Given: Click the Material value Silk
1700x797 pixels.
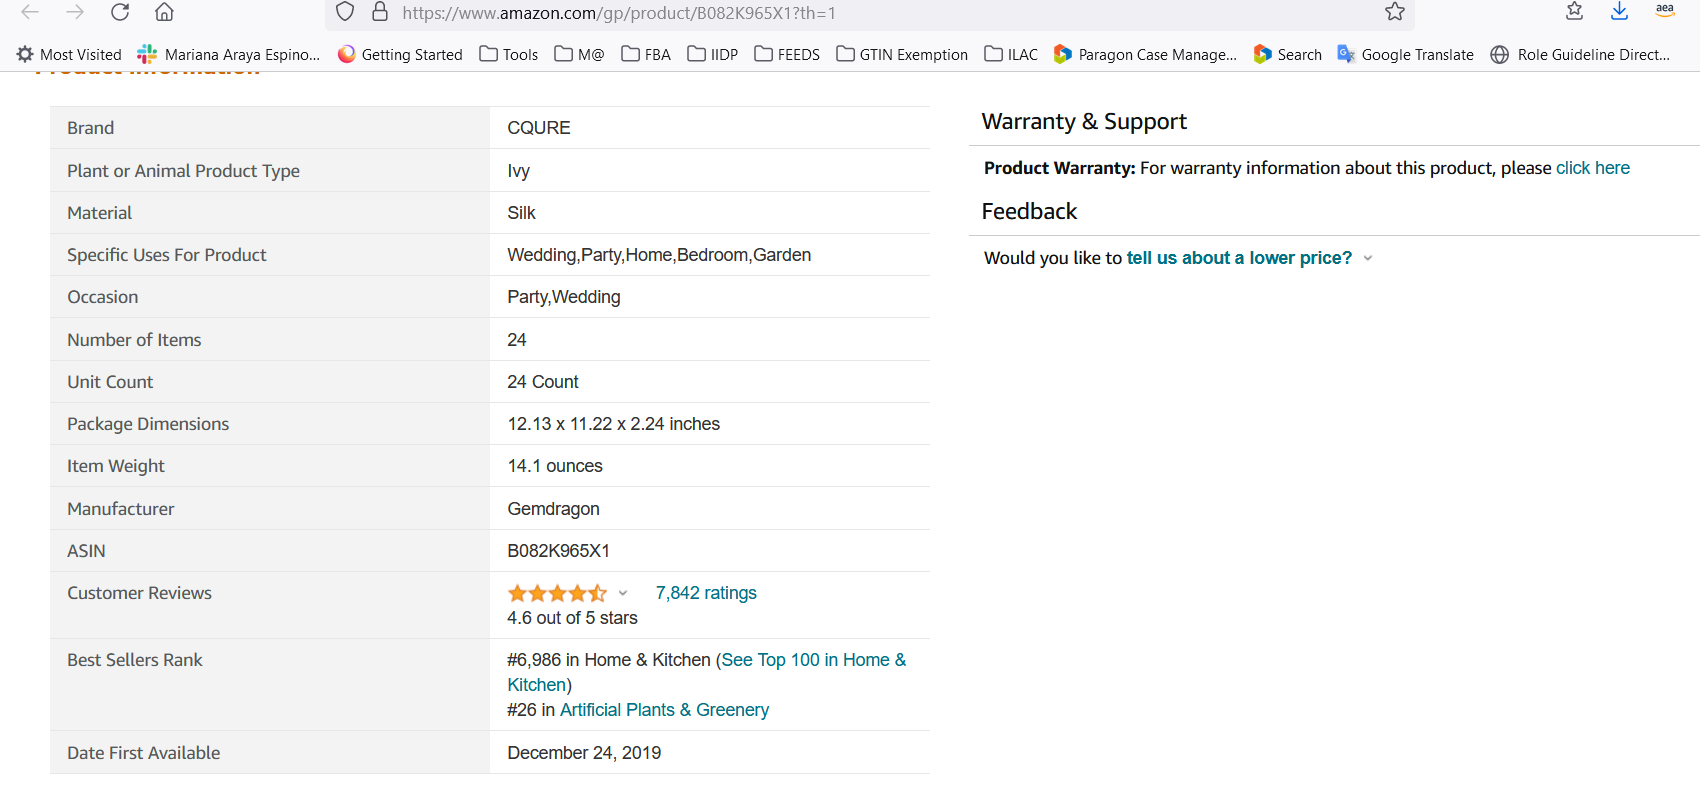Looking at the screenshot, I should [x=521, y=213].
